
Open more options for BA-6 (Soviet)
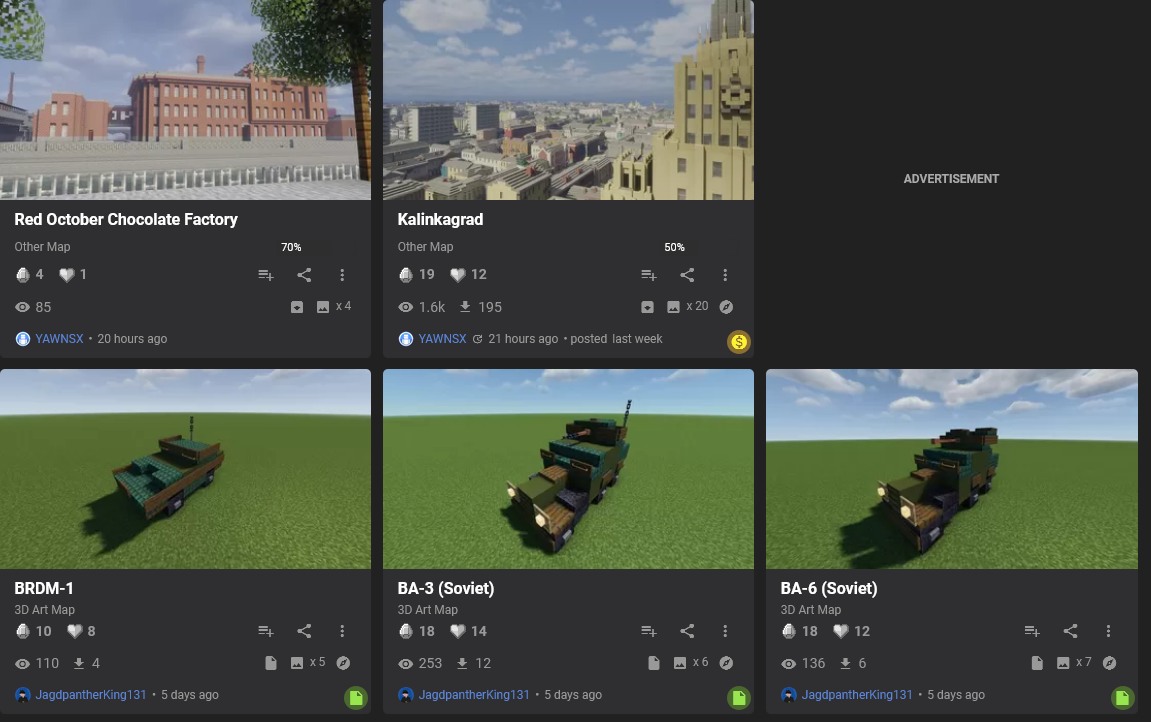click(x=1108, y=631)
